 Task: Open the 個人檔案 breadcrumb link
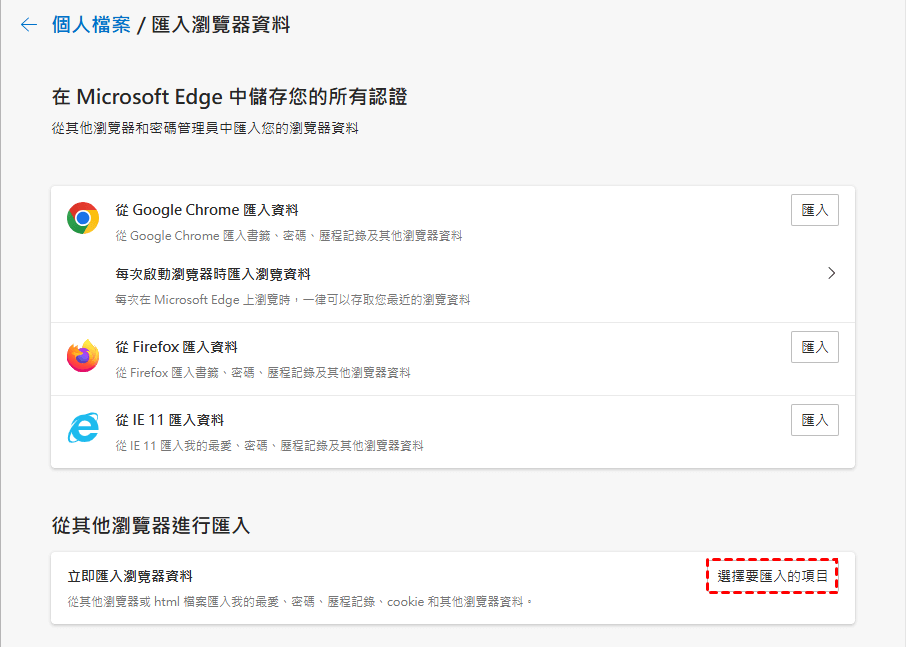pyautogui.click(x=91, y=25)
